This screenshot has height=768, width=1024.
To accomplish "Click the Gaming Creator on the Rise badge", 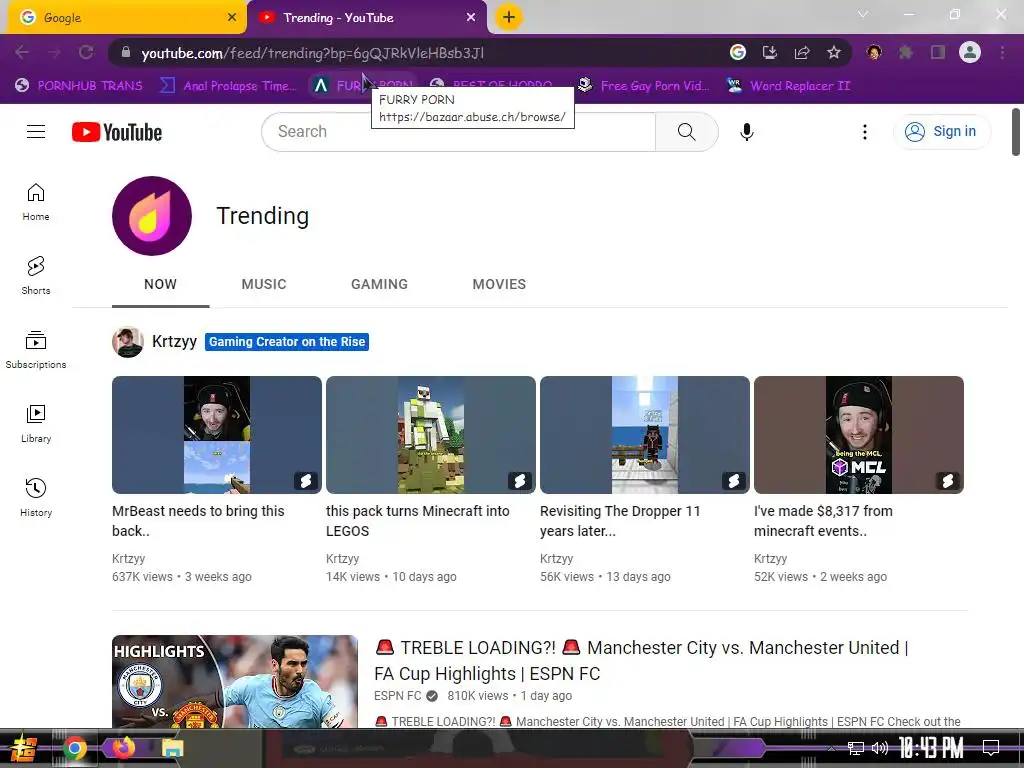I will pyautogui.click(x=287, y=342).
